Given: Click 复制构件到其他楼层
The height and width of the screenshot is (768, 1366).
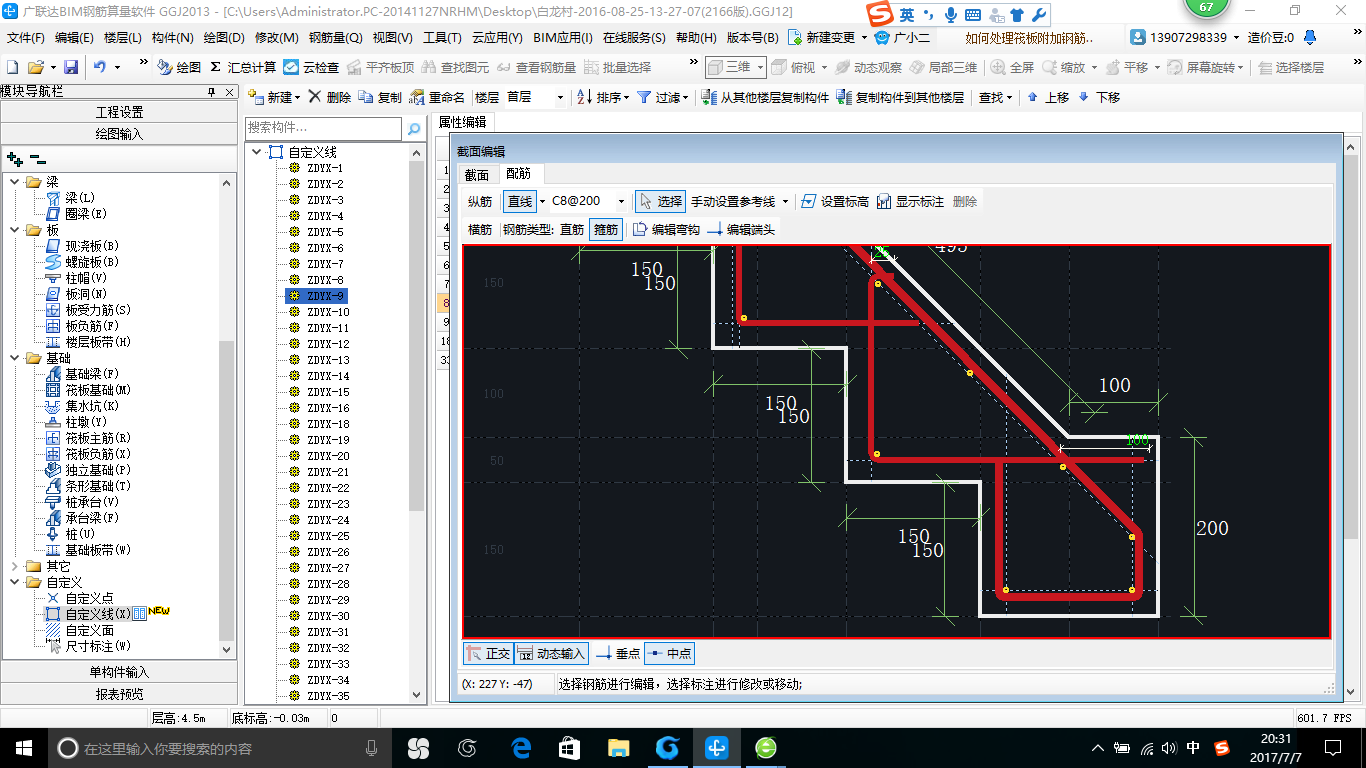Looking at the screenshot, I should pos(900,97).
